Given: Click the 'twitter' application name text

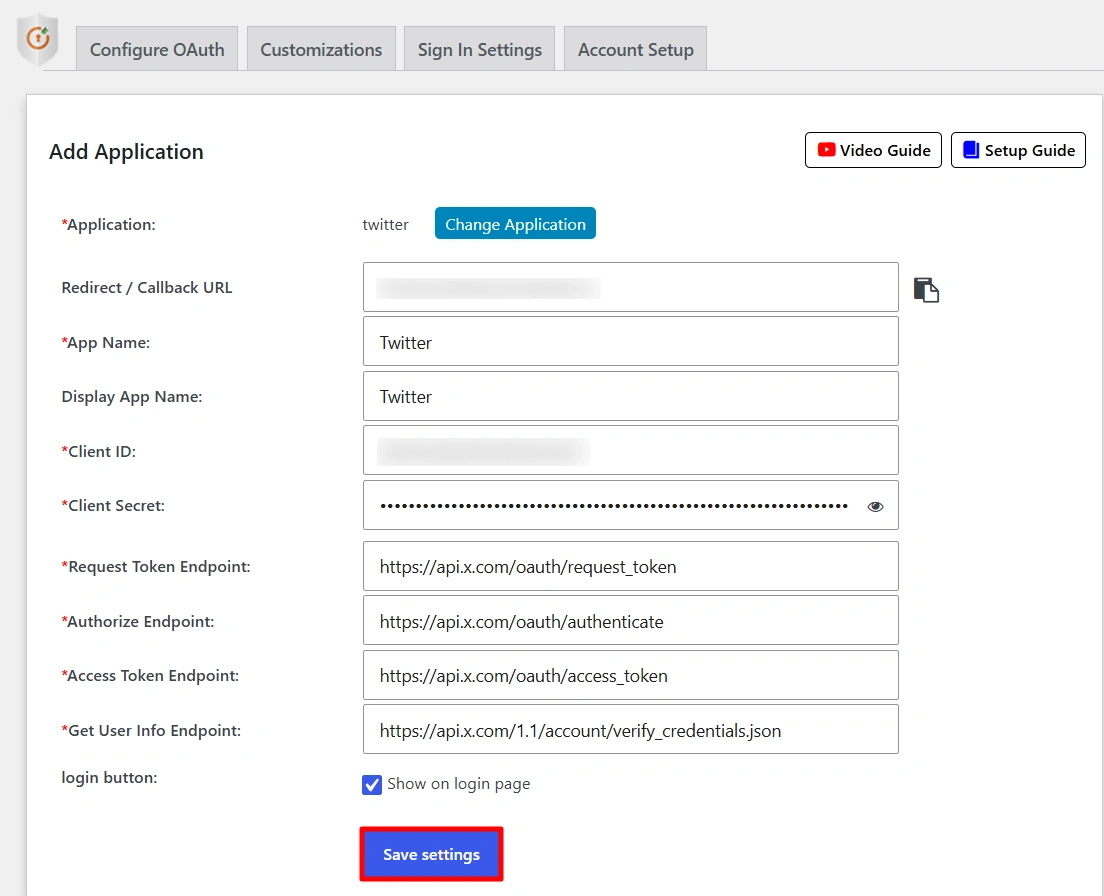Looking at the screenshot, I should point(385,225).
